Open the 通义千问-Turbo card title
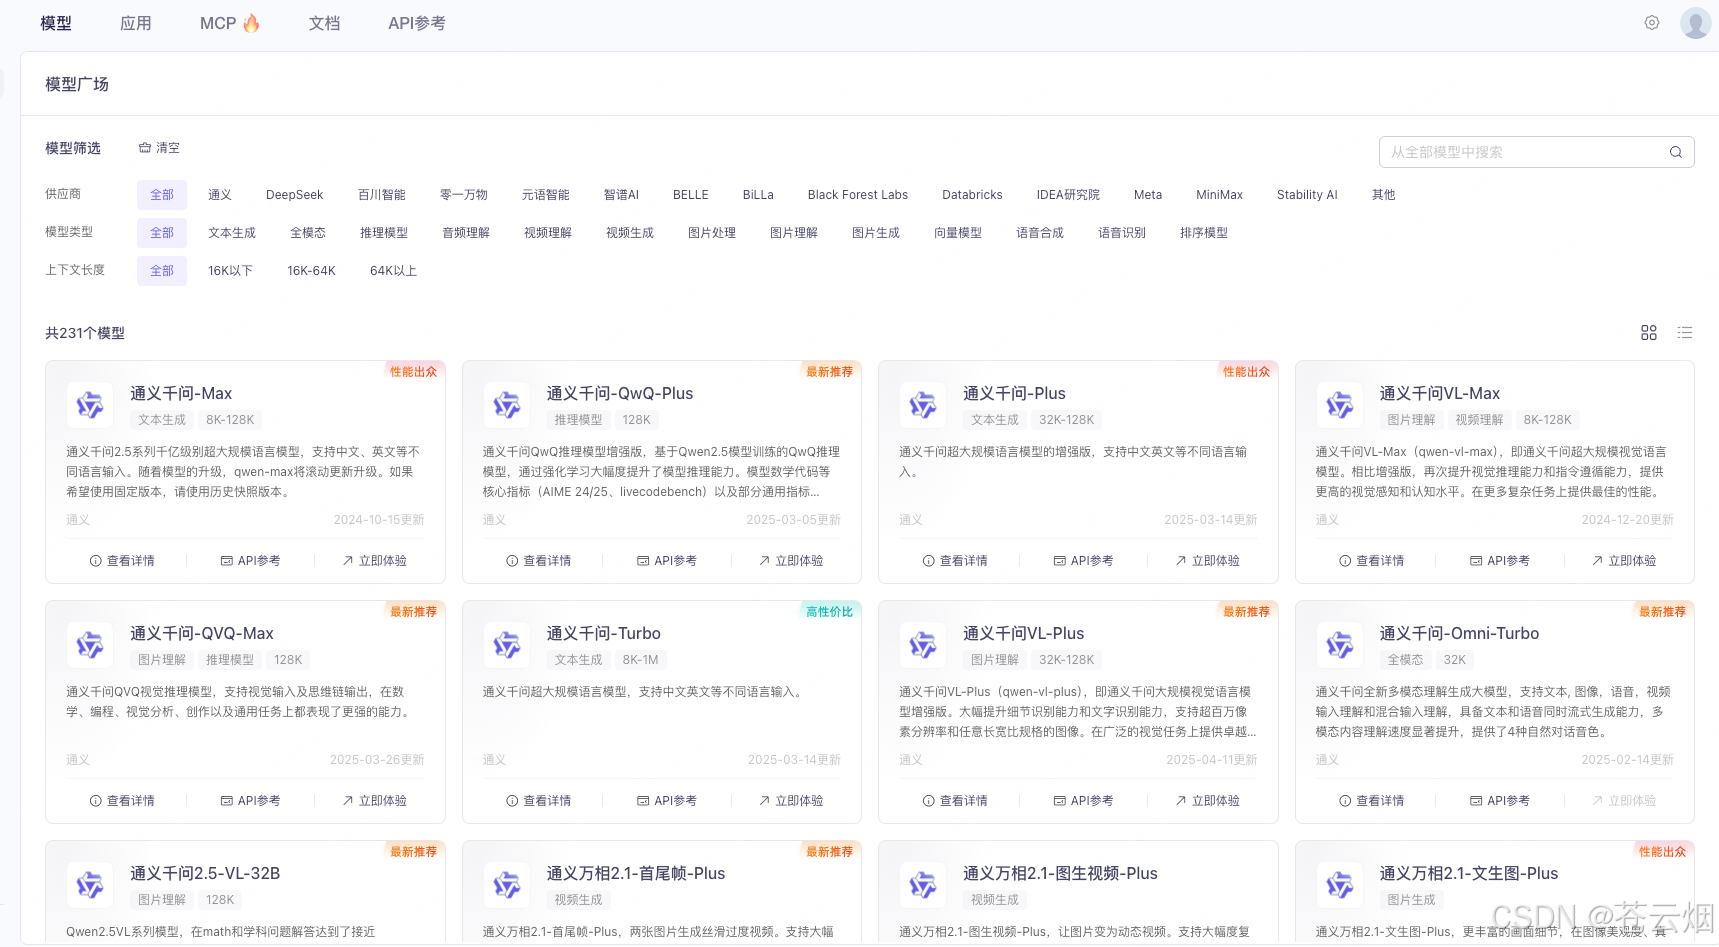This screenshot has height=947, width=1719. tap(603, 633)
